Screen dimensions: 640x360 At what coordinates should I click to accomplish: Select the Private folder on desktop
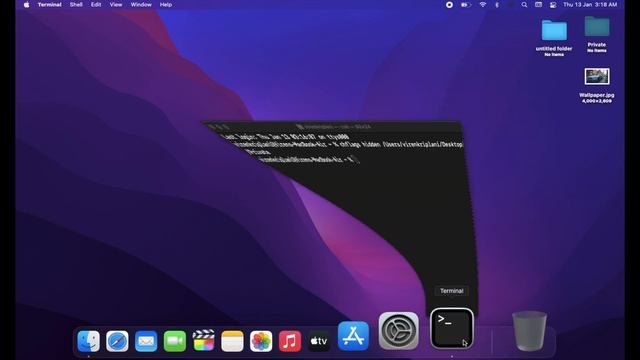click(x=597, y=27)
